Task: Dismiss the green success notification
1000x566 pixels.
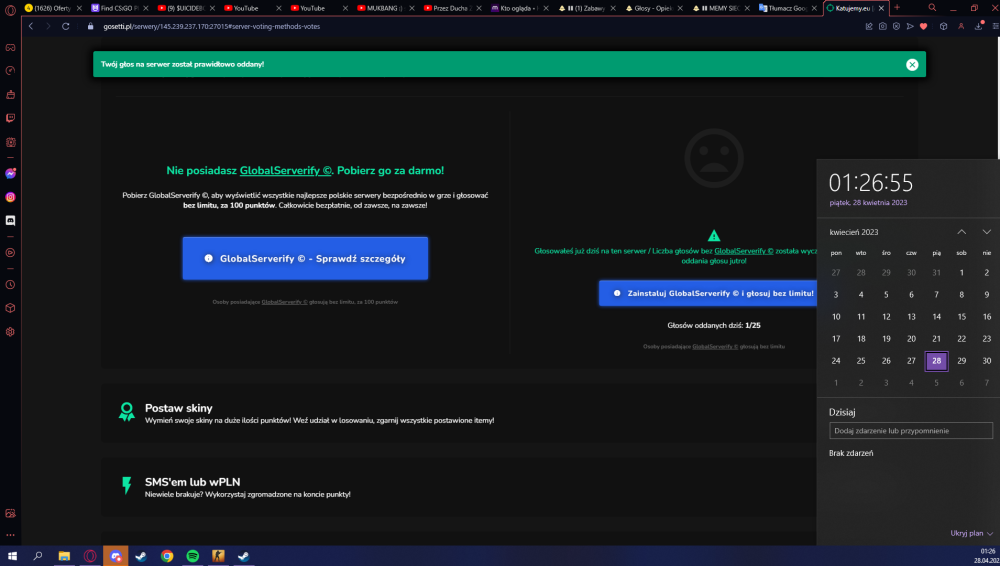Action: [x=912, y=64]
